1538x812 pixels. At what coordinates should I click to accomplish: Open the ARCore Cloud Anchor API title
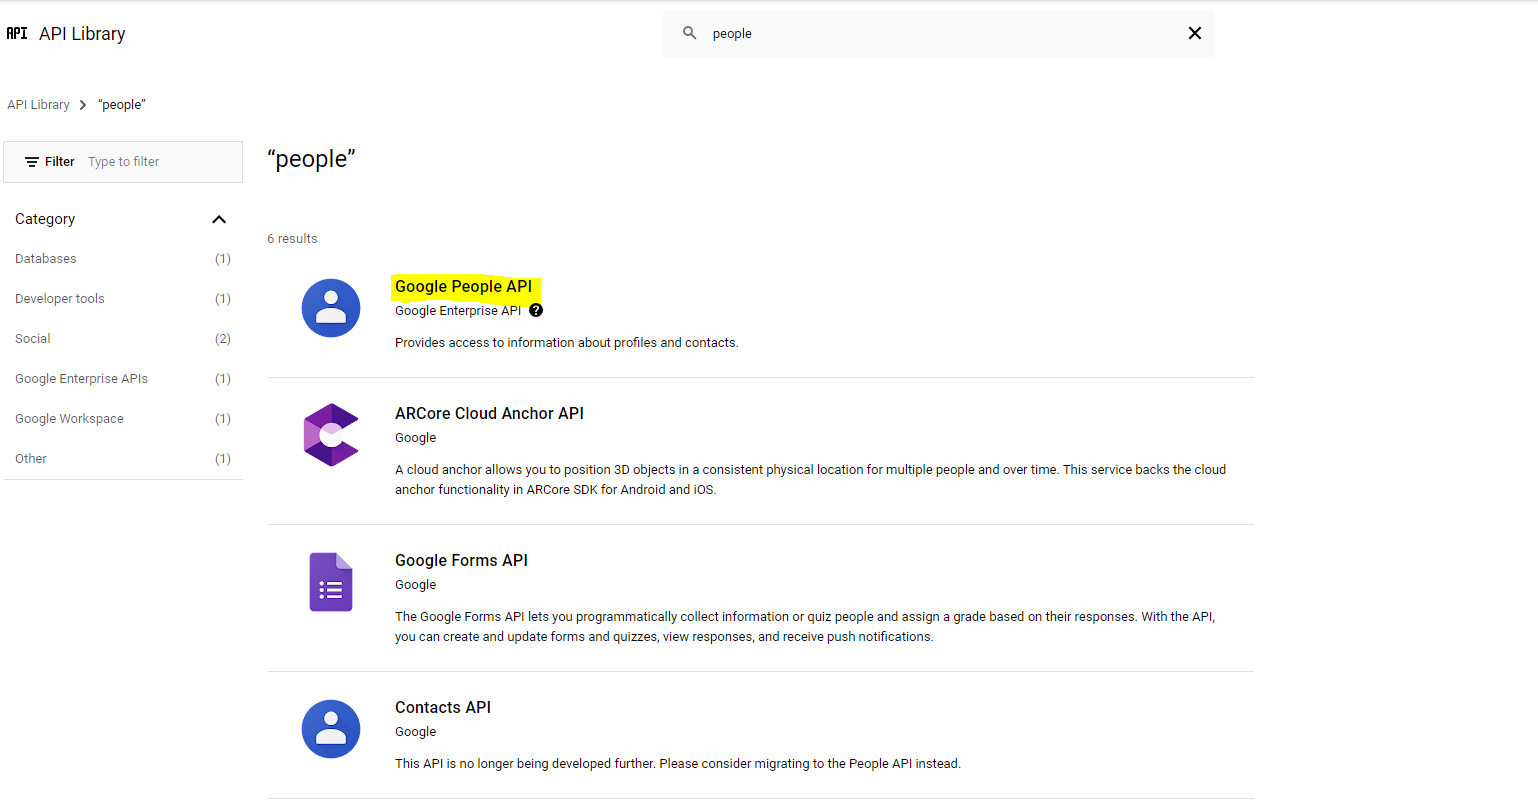pyautogui.click(x=489, y=414)
